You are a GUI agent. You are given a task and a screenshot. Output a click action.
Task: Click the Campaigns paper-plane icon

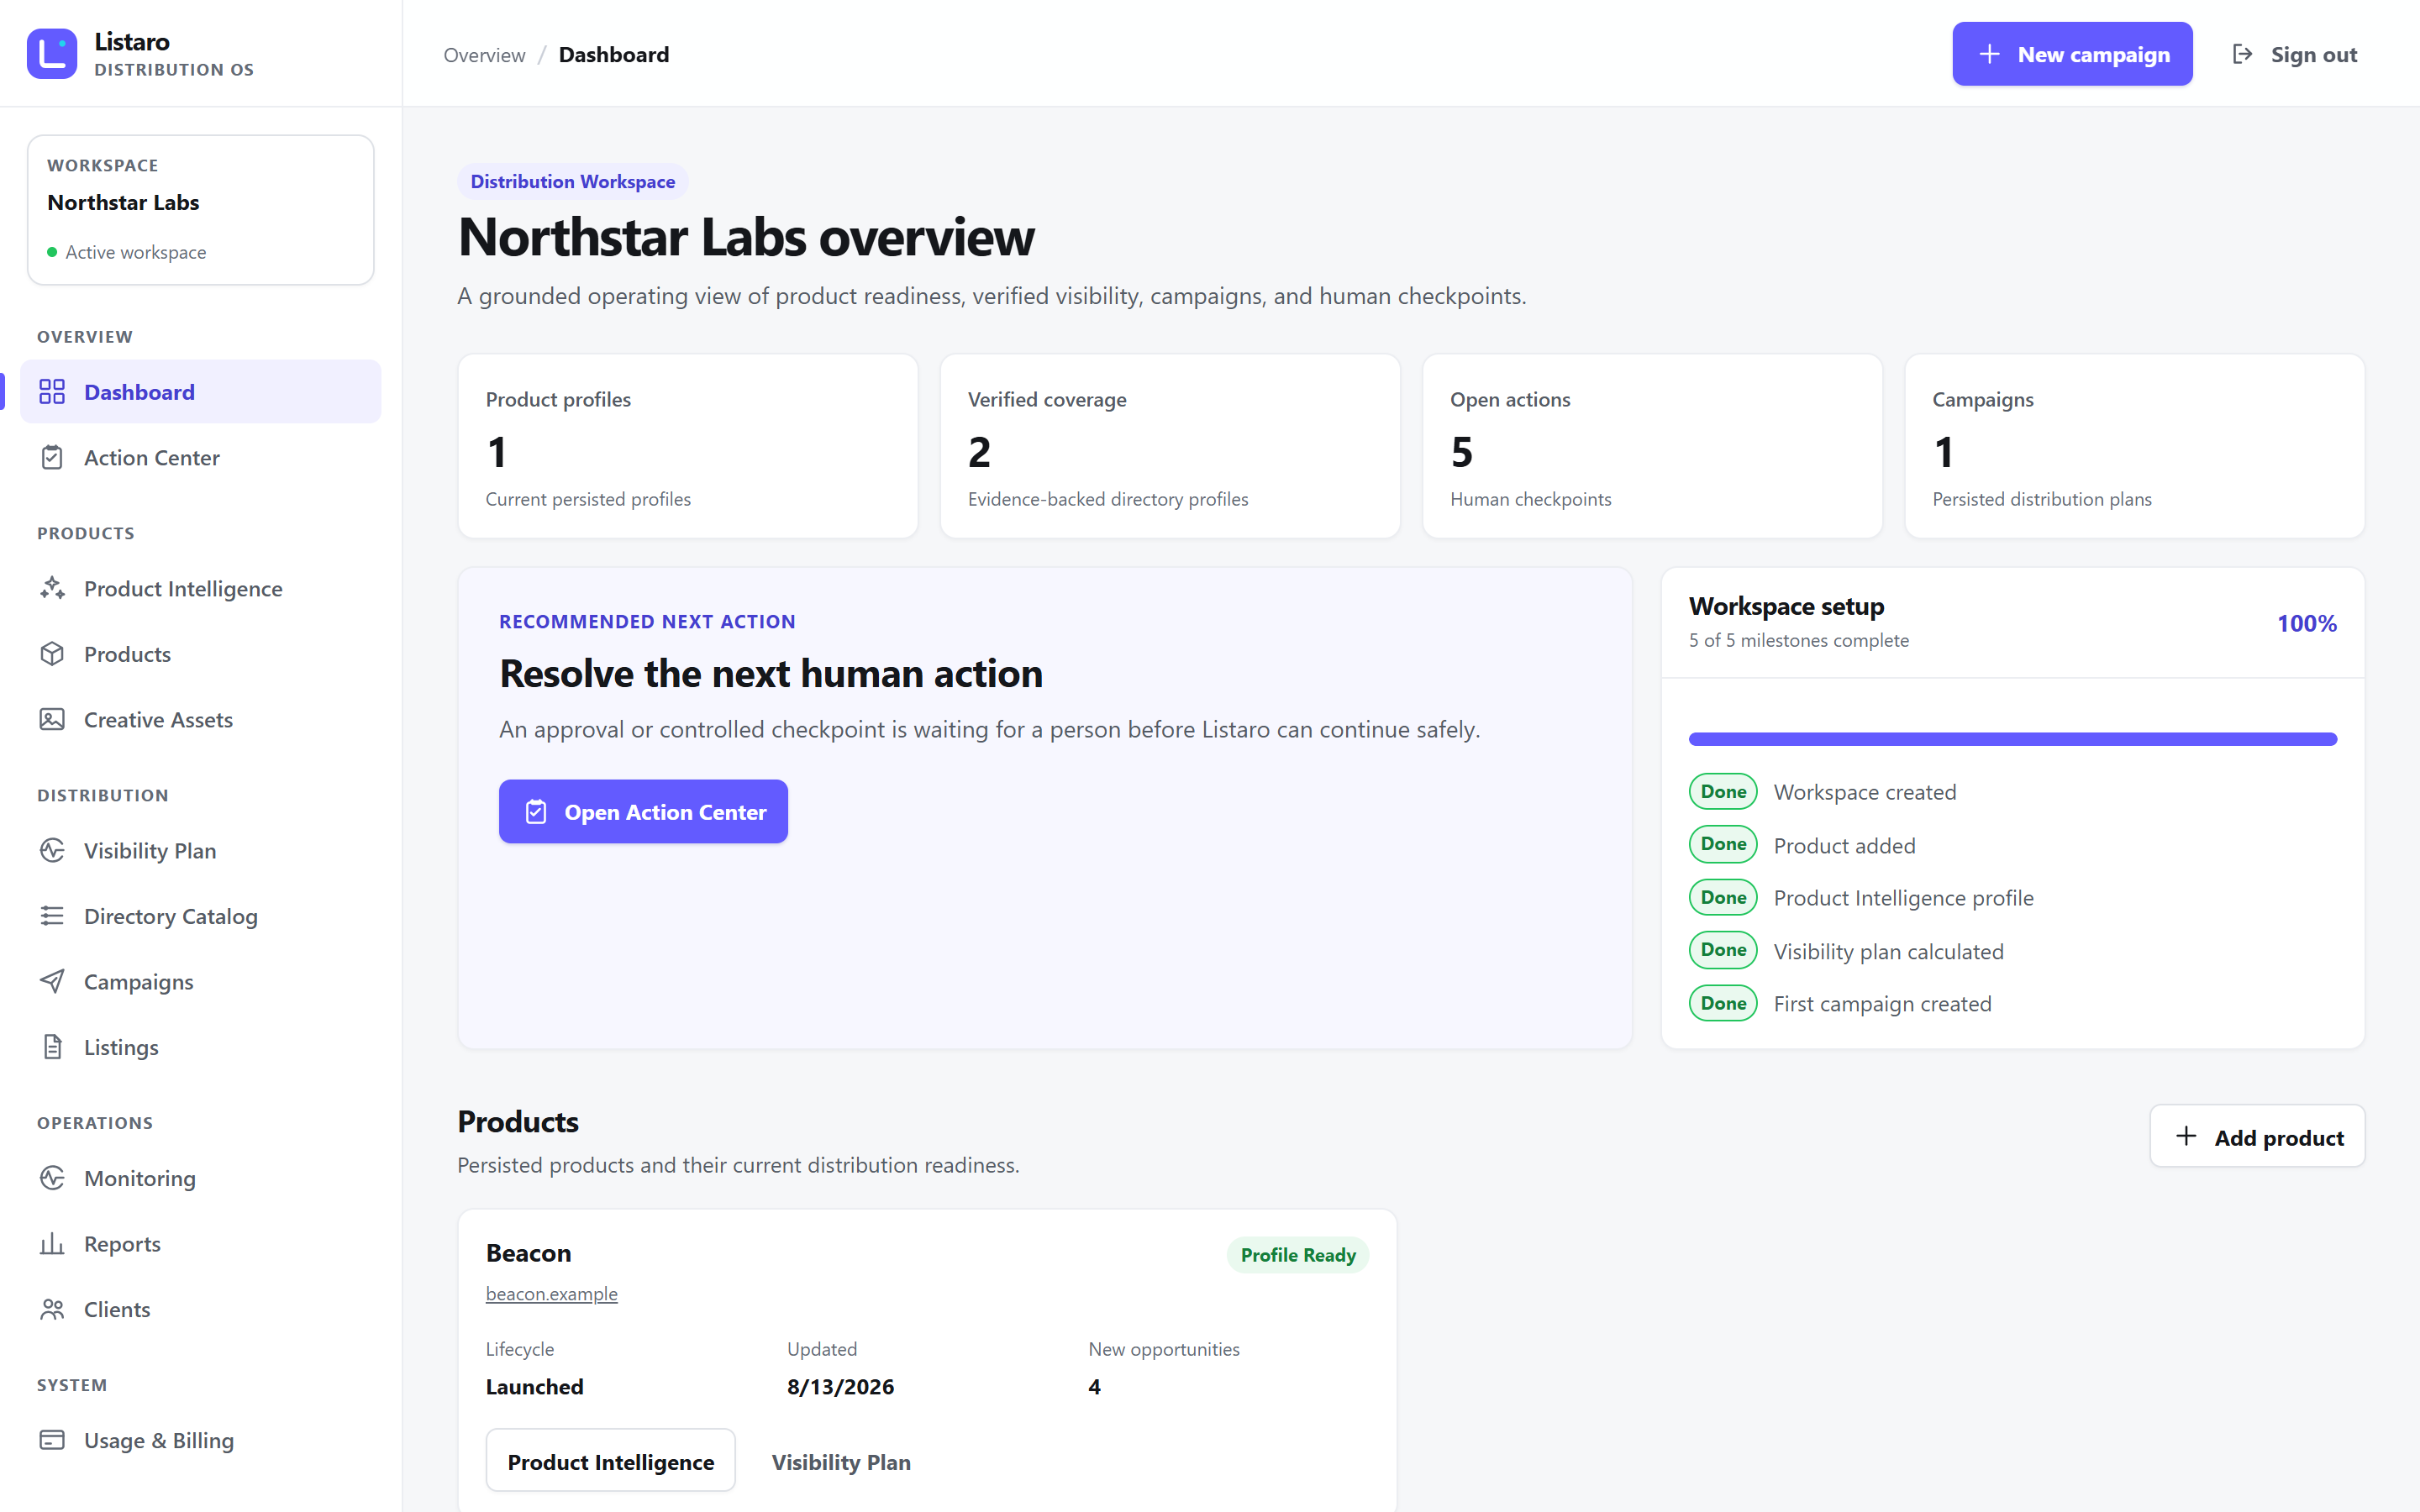[x=52, y=981]
